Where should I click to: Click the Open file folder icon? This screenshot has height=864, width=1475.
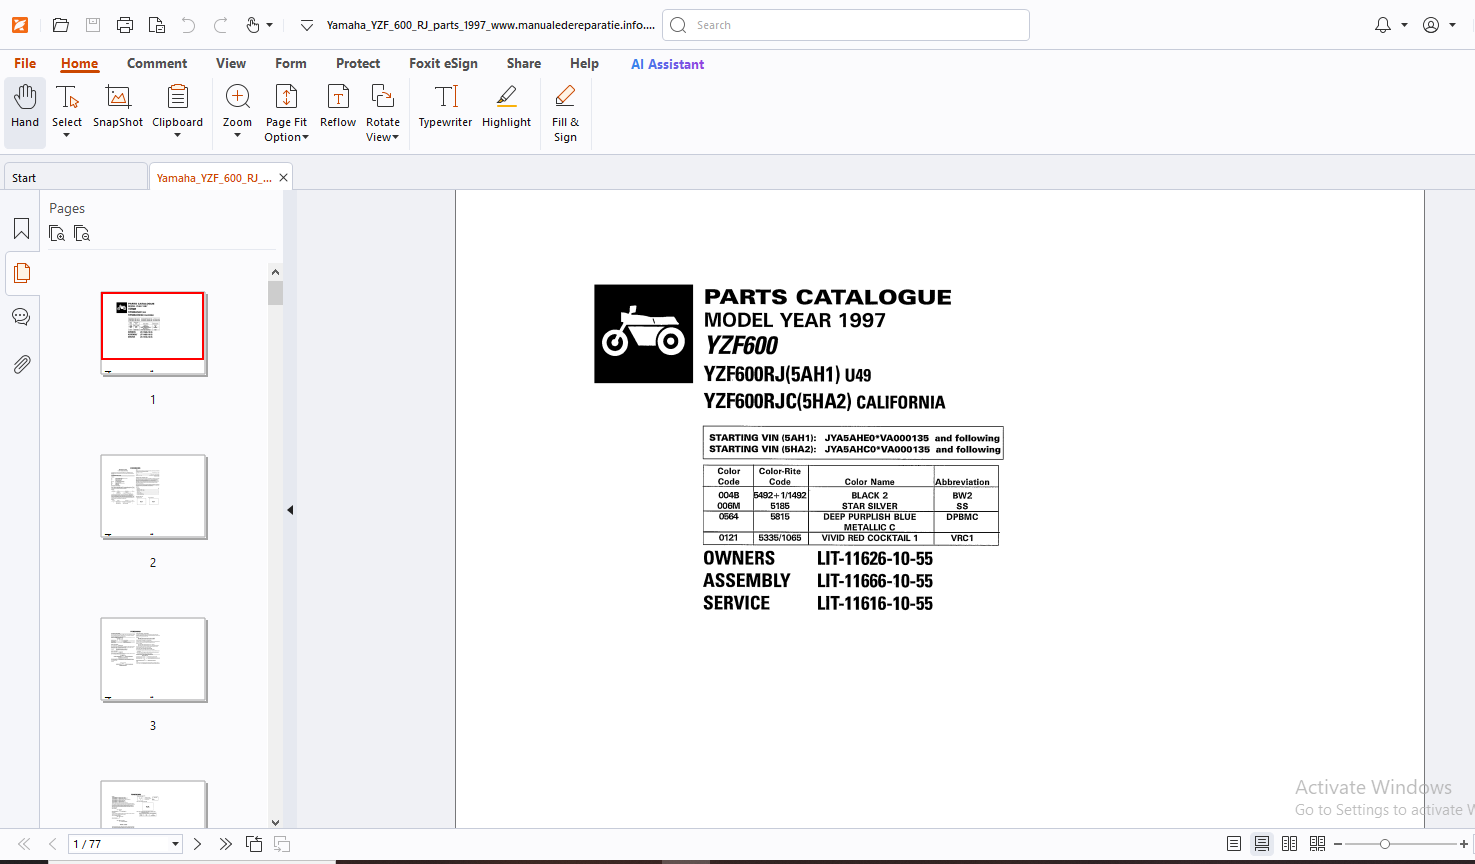pos(61,25)
